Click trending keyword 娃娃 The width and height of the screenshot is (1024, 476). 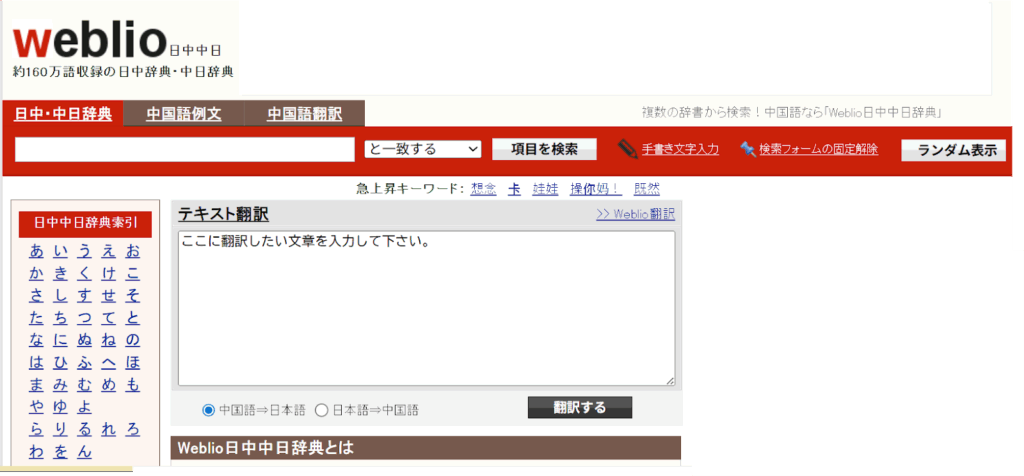(545, 189)
